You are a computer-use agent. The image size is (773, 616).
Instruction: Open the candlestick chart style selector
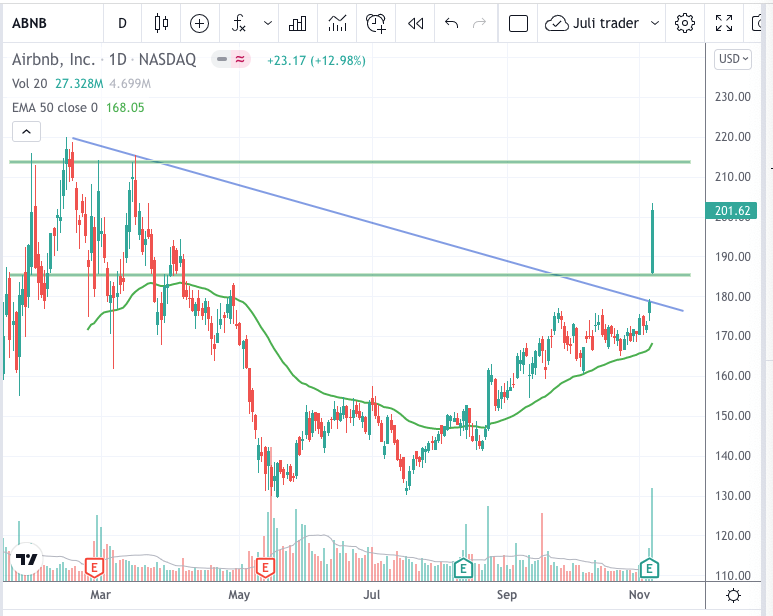click(x=161, y=23)
